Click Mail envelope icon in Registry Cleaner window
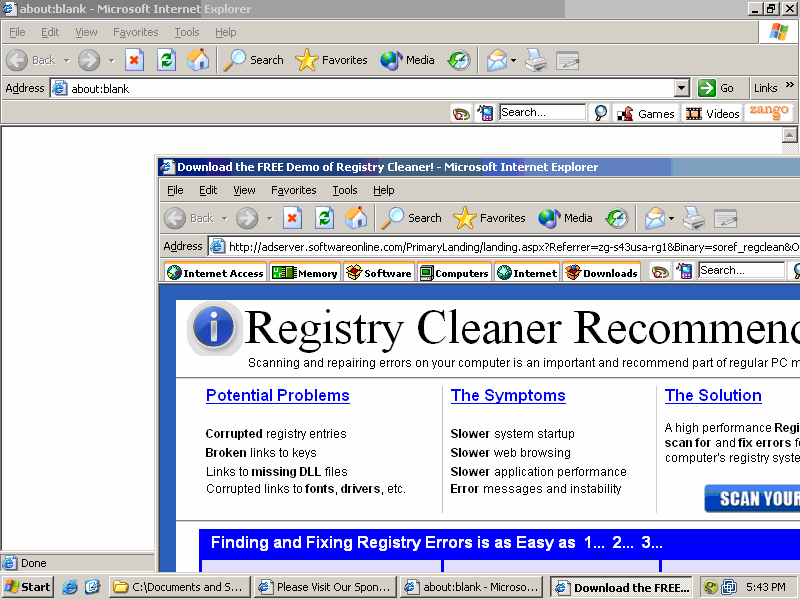Image resolution: width=800 pixels, height=600 pixels. (x=655, y=218)
